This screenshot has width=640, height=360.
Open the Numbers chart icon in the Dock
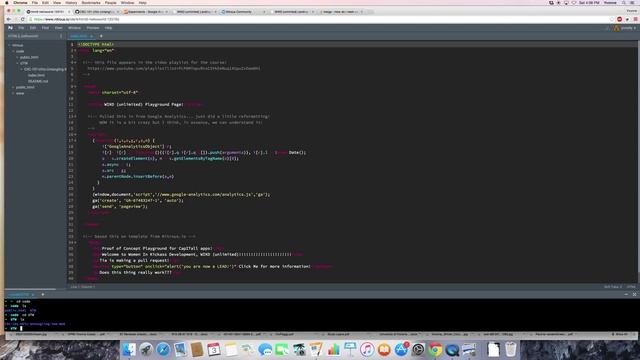[x=333, y=350]
